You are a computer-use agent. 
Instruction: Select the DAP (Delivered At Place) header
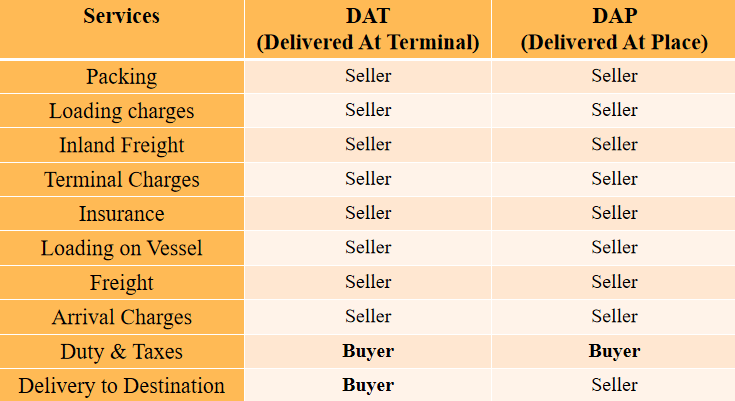click(x=614, y=29)
